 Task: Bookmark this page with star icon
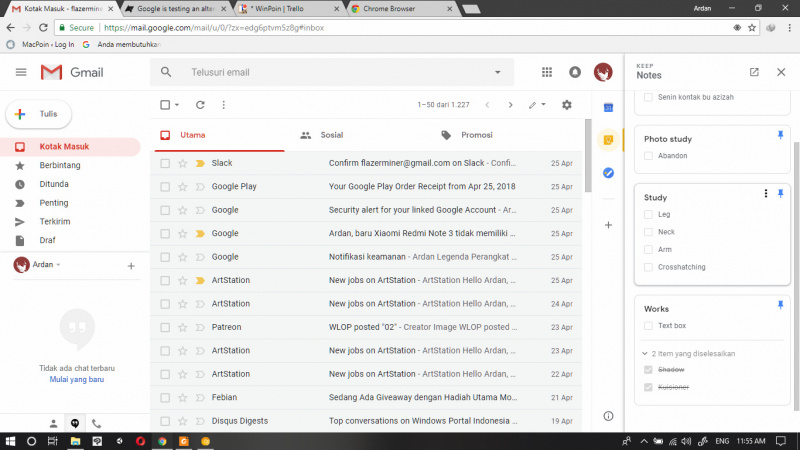coord(752,28)
